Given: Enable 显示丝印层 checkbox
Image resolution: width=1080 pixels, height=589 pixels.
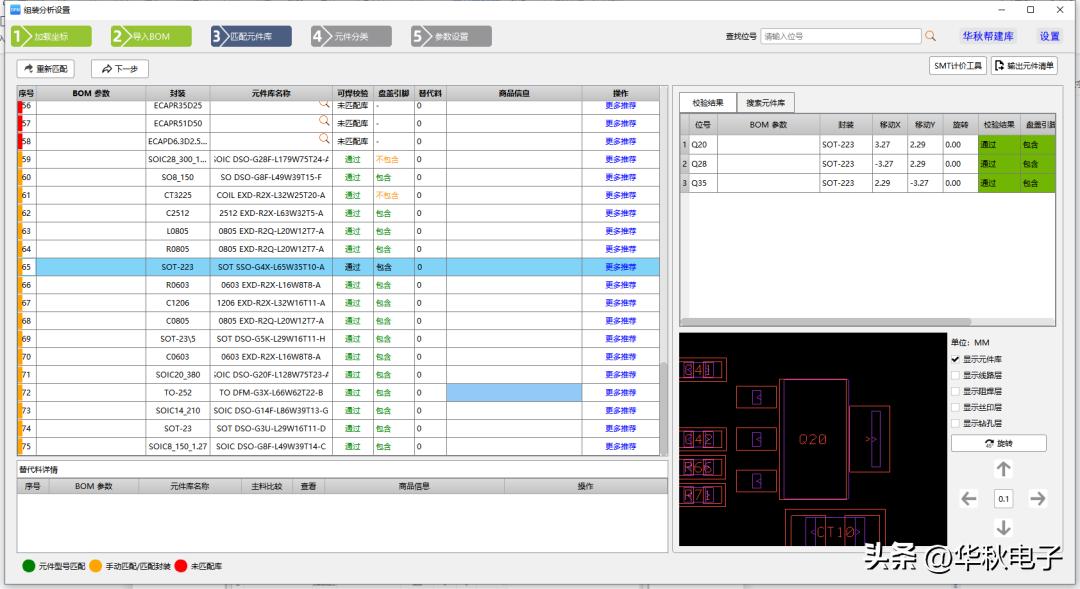Looking at the screenshot, I should click(953, 406).
